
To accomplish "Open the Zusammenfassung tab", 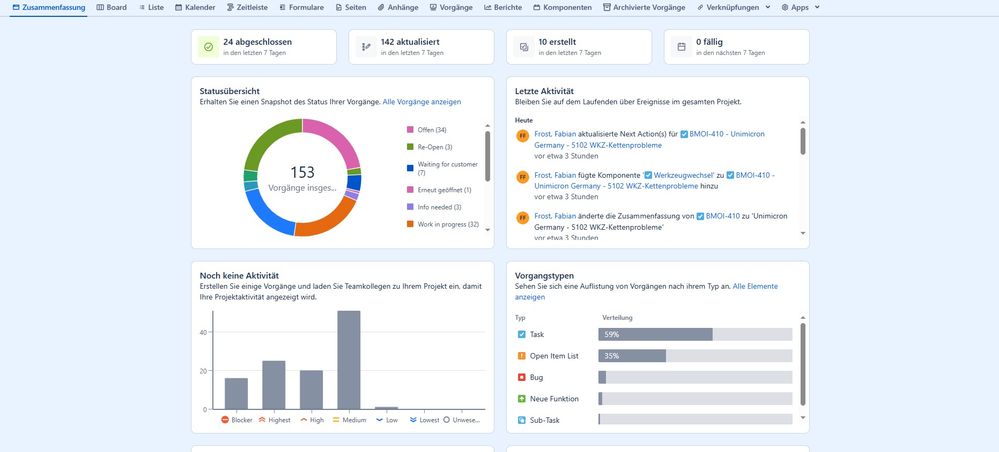I will point(49,8).
